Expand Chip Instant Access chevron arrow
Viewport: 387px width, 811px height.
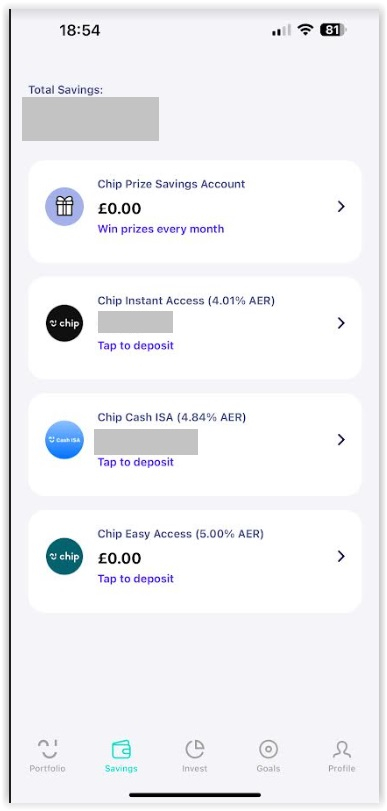click(x=341, y=323)
